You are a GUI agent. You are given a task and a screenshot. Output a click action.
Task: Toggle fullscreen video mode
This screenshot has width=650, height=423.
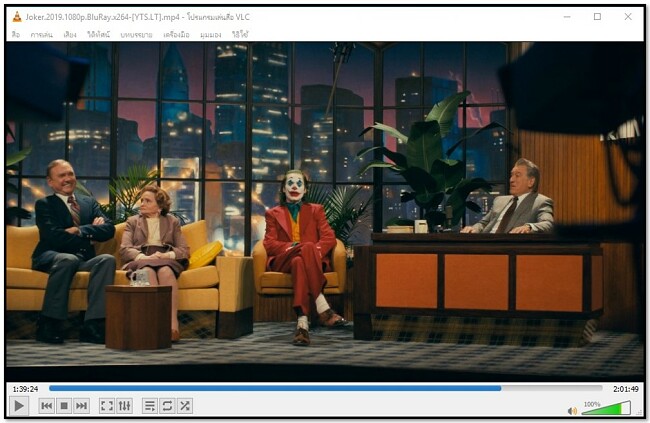tap(107, 406)
